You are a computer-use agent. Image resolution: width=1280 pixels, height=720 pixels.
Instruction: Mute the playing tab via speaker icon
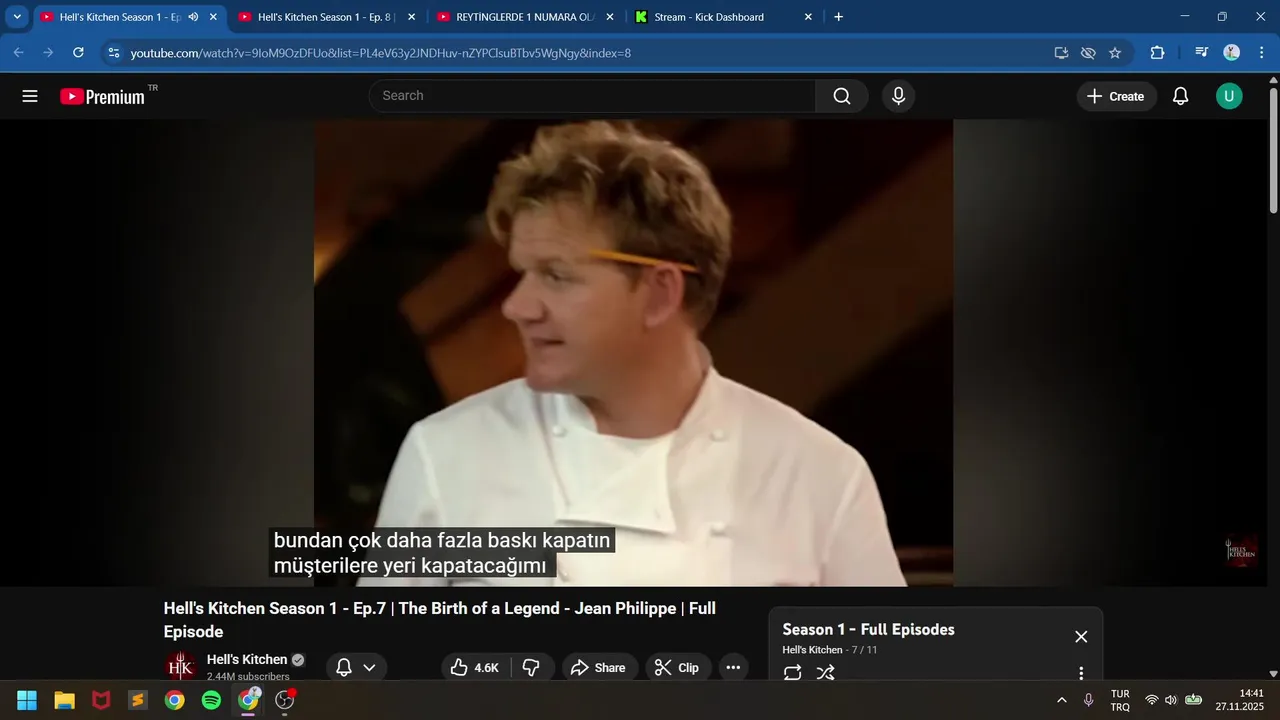point(193,17)
